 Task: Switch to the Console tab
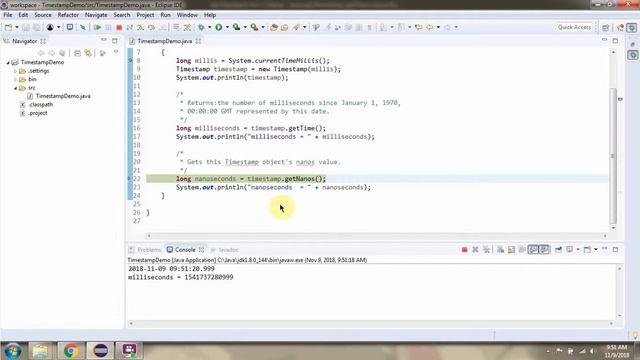(185, 250)
